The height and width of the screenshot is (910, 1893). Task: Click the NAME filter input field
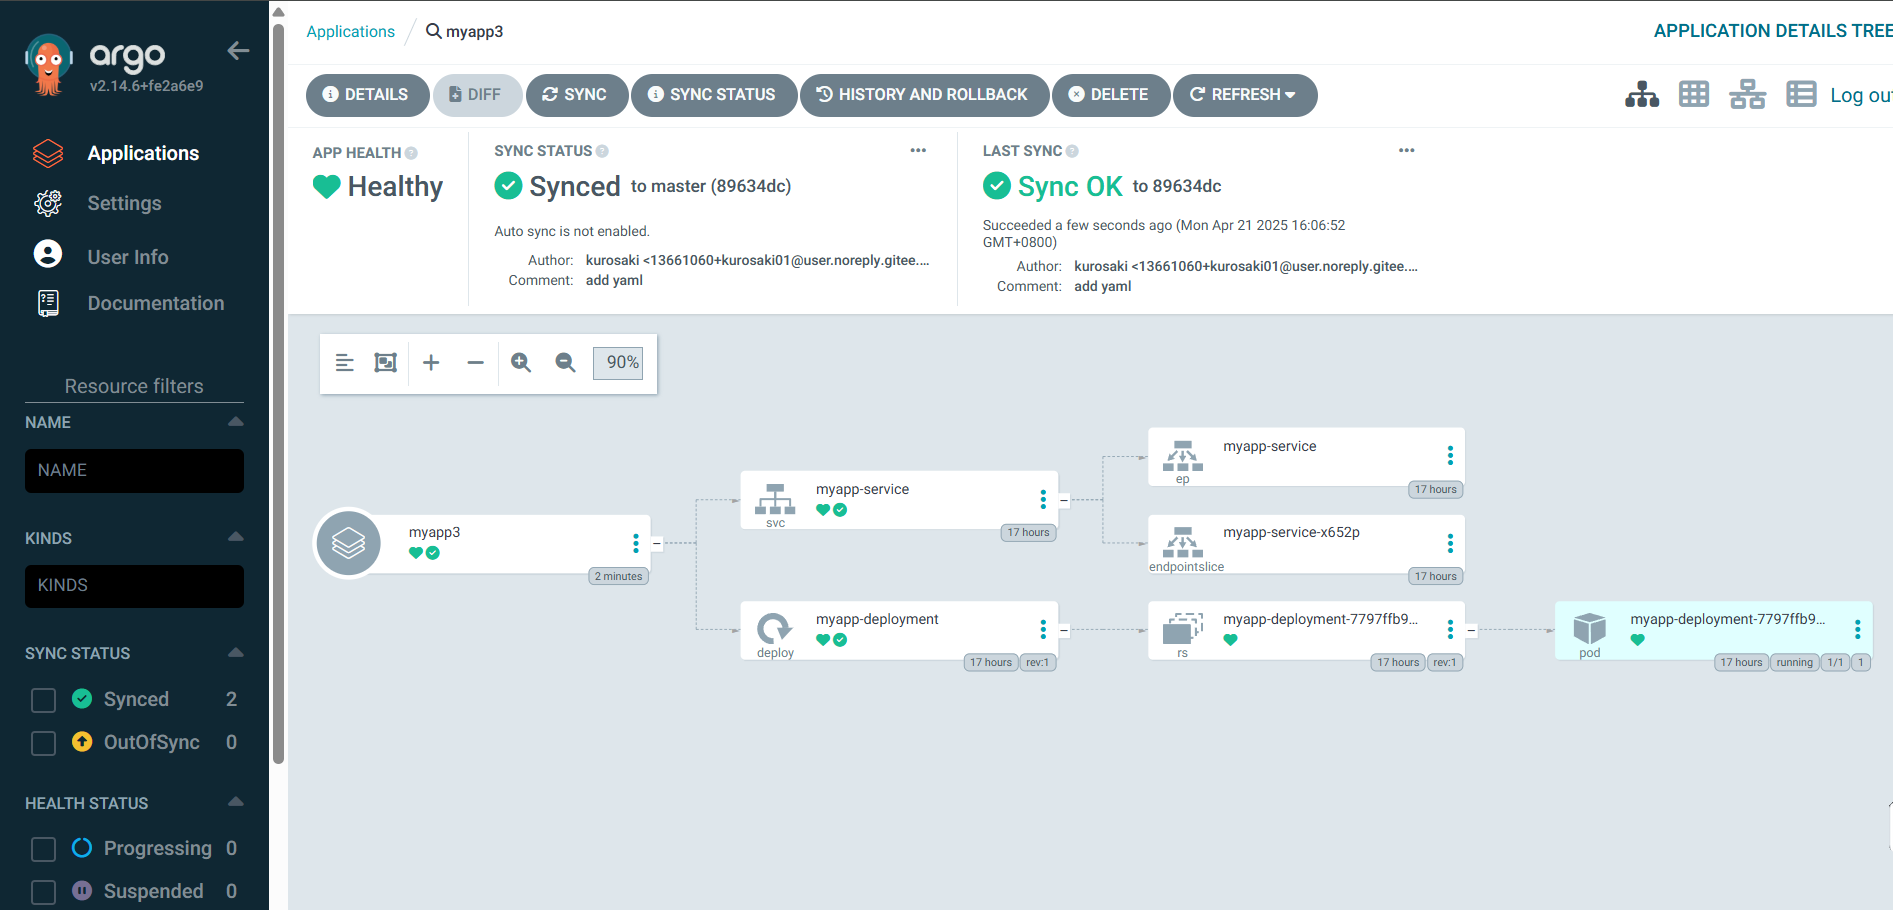coord(134,471)
